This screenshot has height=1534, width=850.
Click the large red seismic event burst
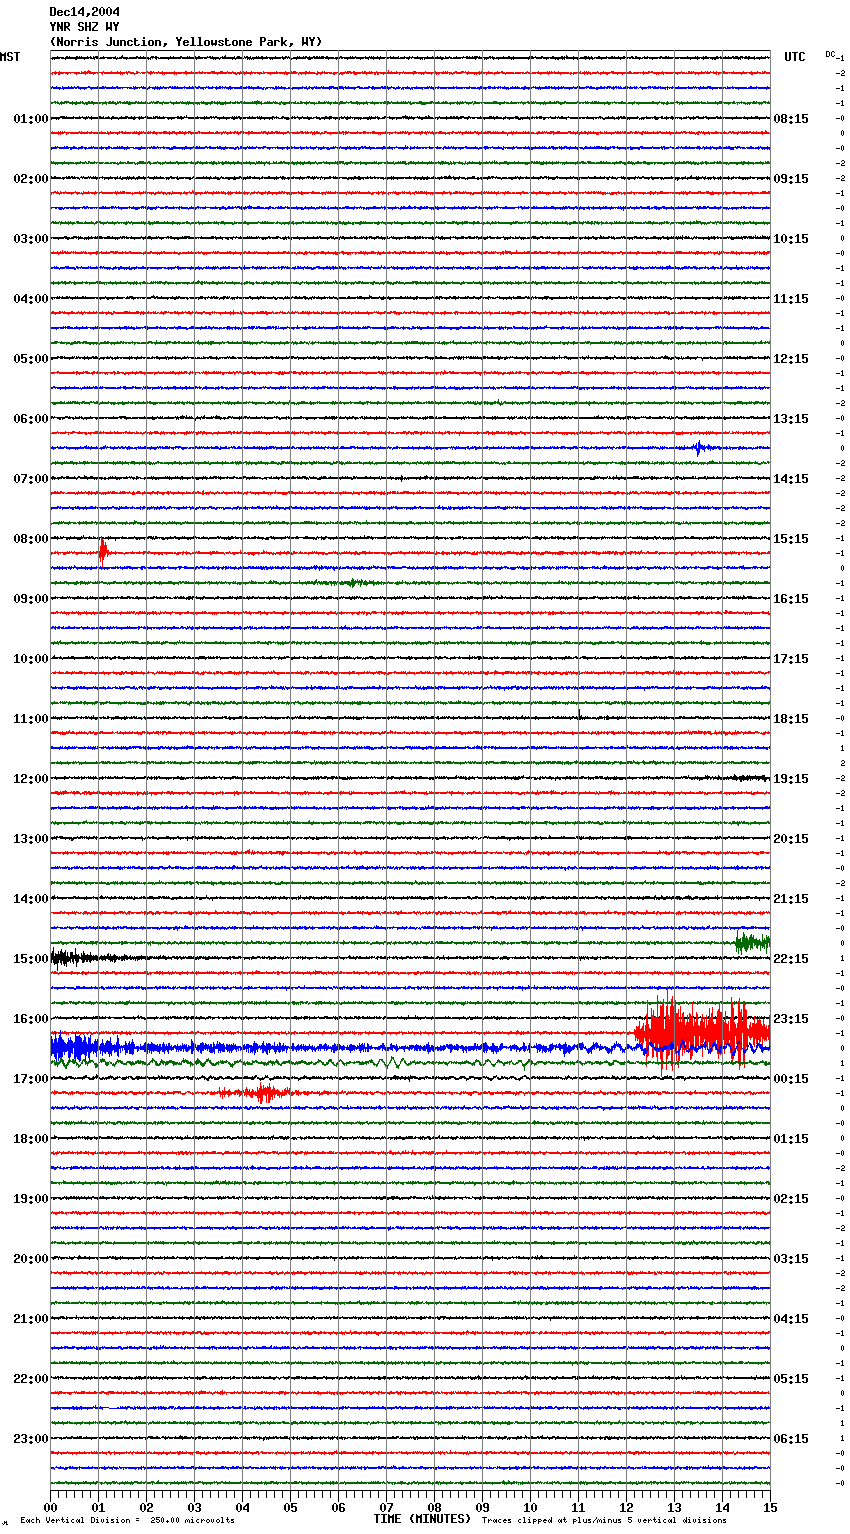702,1032
